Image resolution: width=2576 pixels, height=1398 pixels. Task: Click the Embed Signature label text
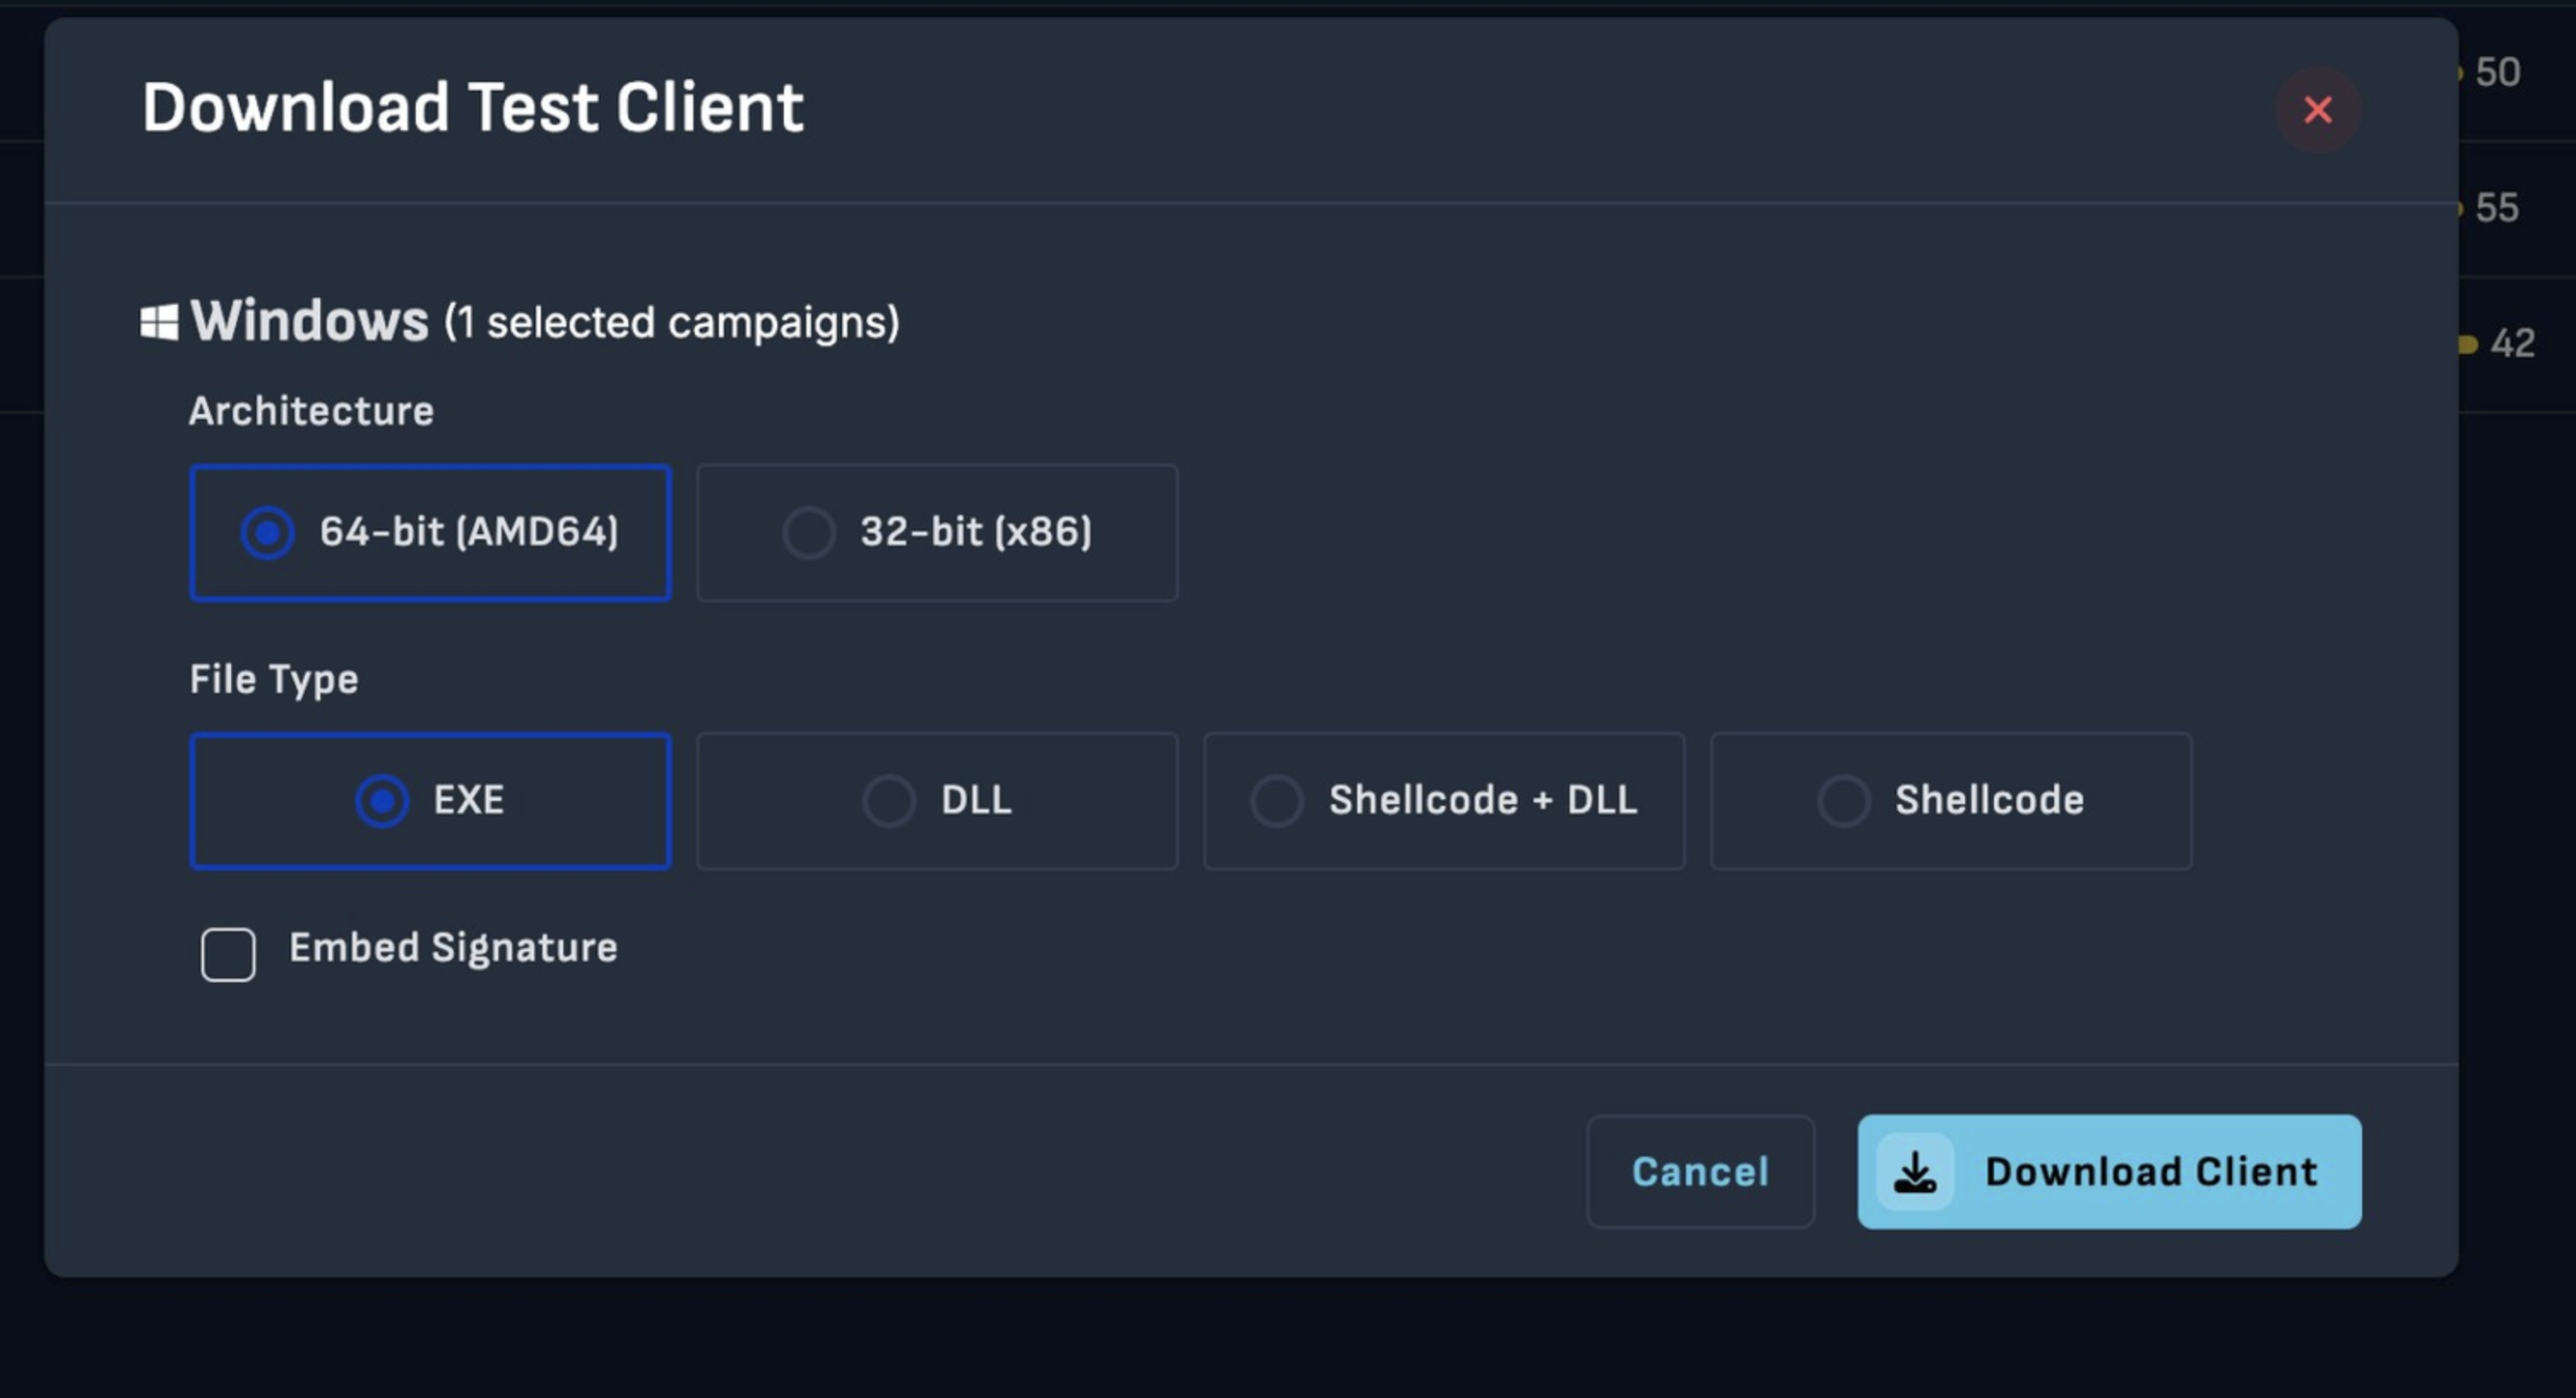tap(453, 947)
